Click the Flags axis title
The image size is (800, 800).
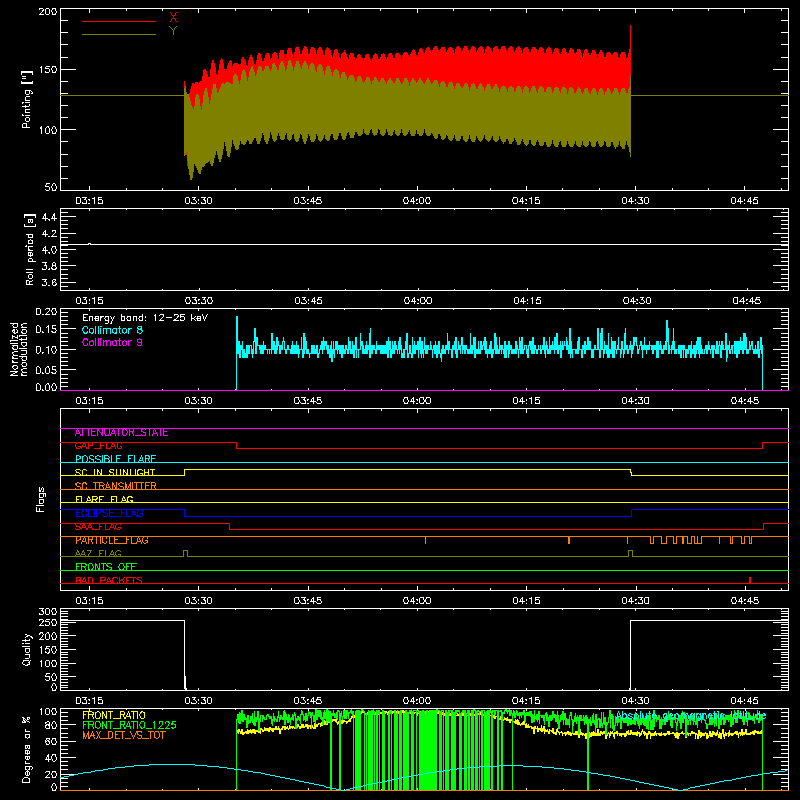coord(40,499)
